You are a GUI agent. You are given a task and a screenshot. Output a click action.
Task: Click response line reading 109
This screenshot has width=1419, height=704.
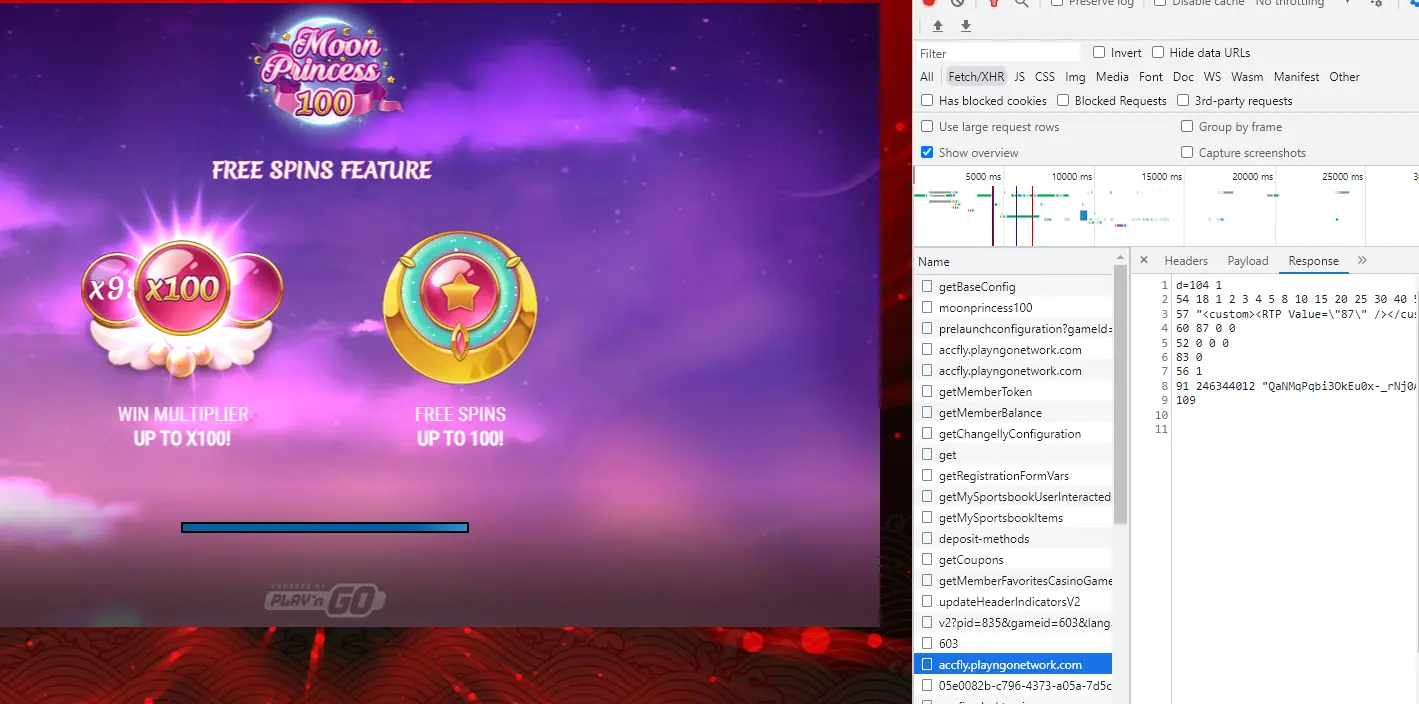[x=1186, y=400]
